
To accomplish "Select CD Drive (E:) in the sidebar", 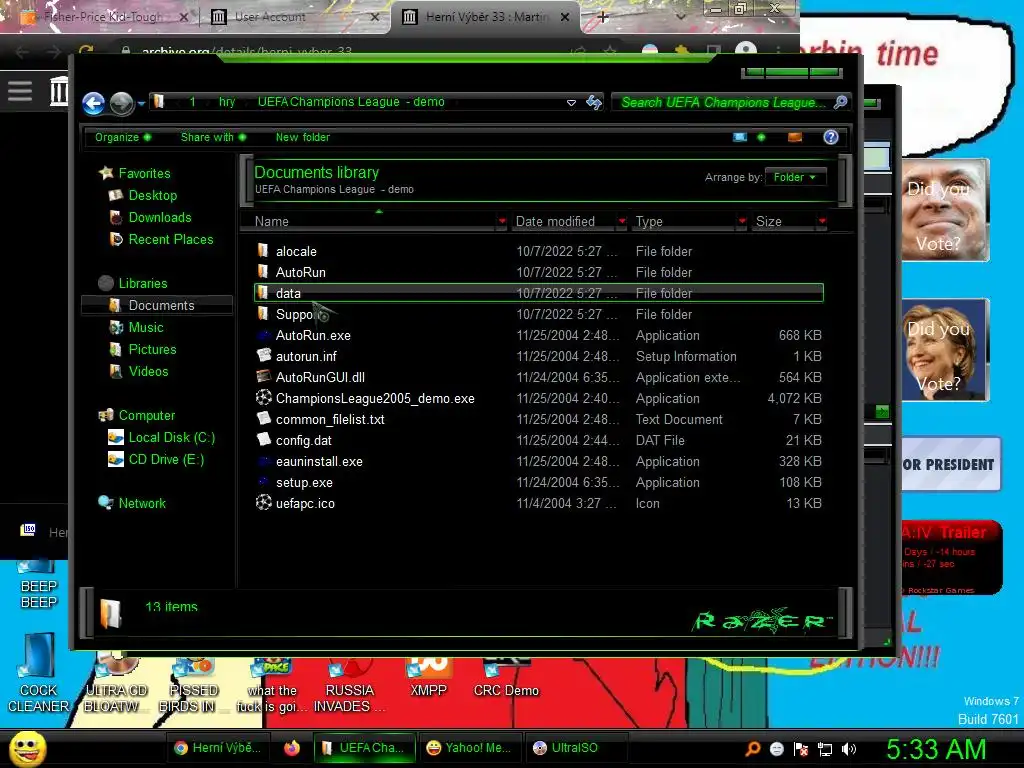I will click(x=166, y=460).
